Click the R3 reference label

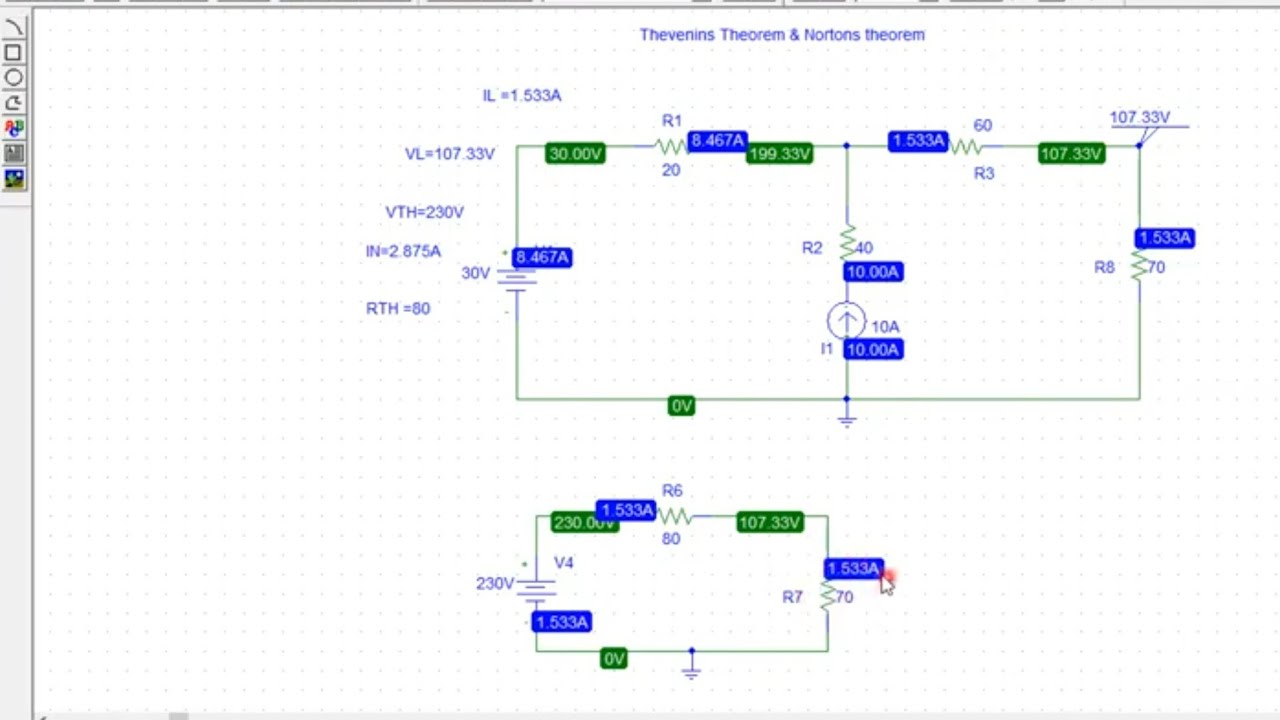(x=984, y=173)
